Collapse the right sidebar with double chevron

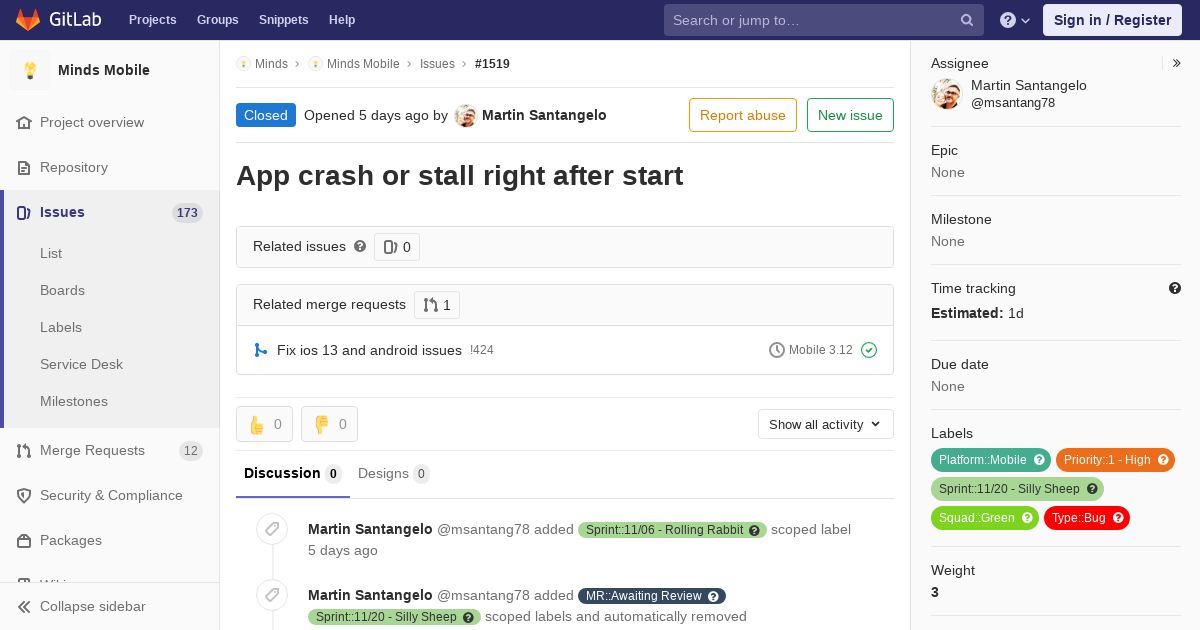tap(1177, 63)
